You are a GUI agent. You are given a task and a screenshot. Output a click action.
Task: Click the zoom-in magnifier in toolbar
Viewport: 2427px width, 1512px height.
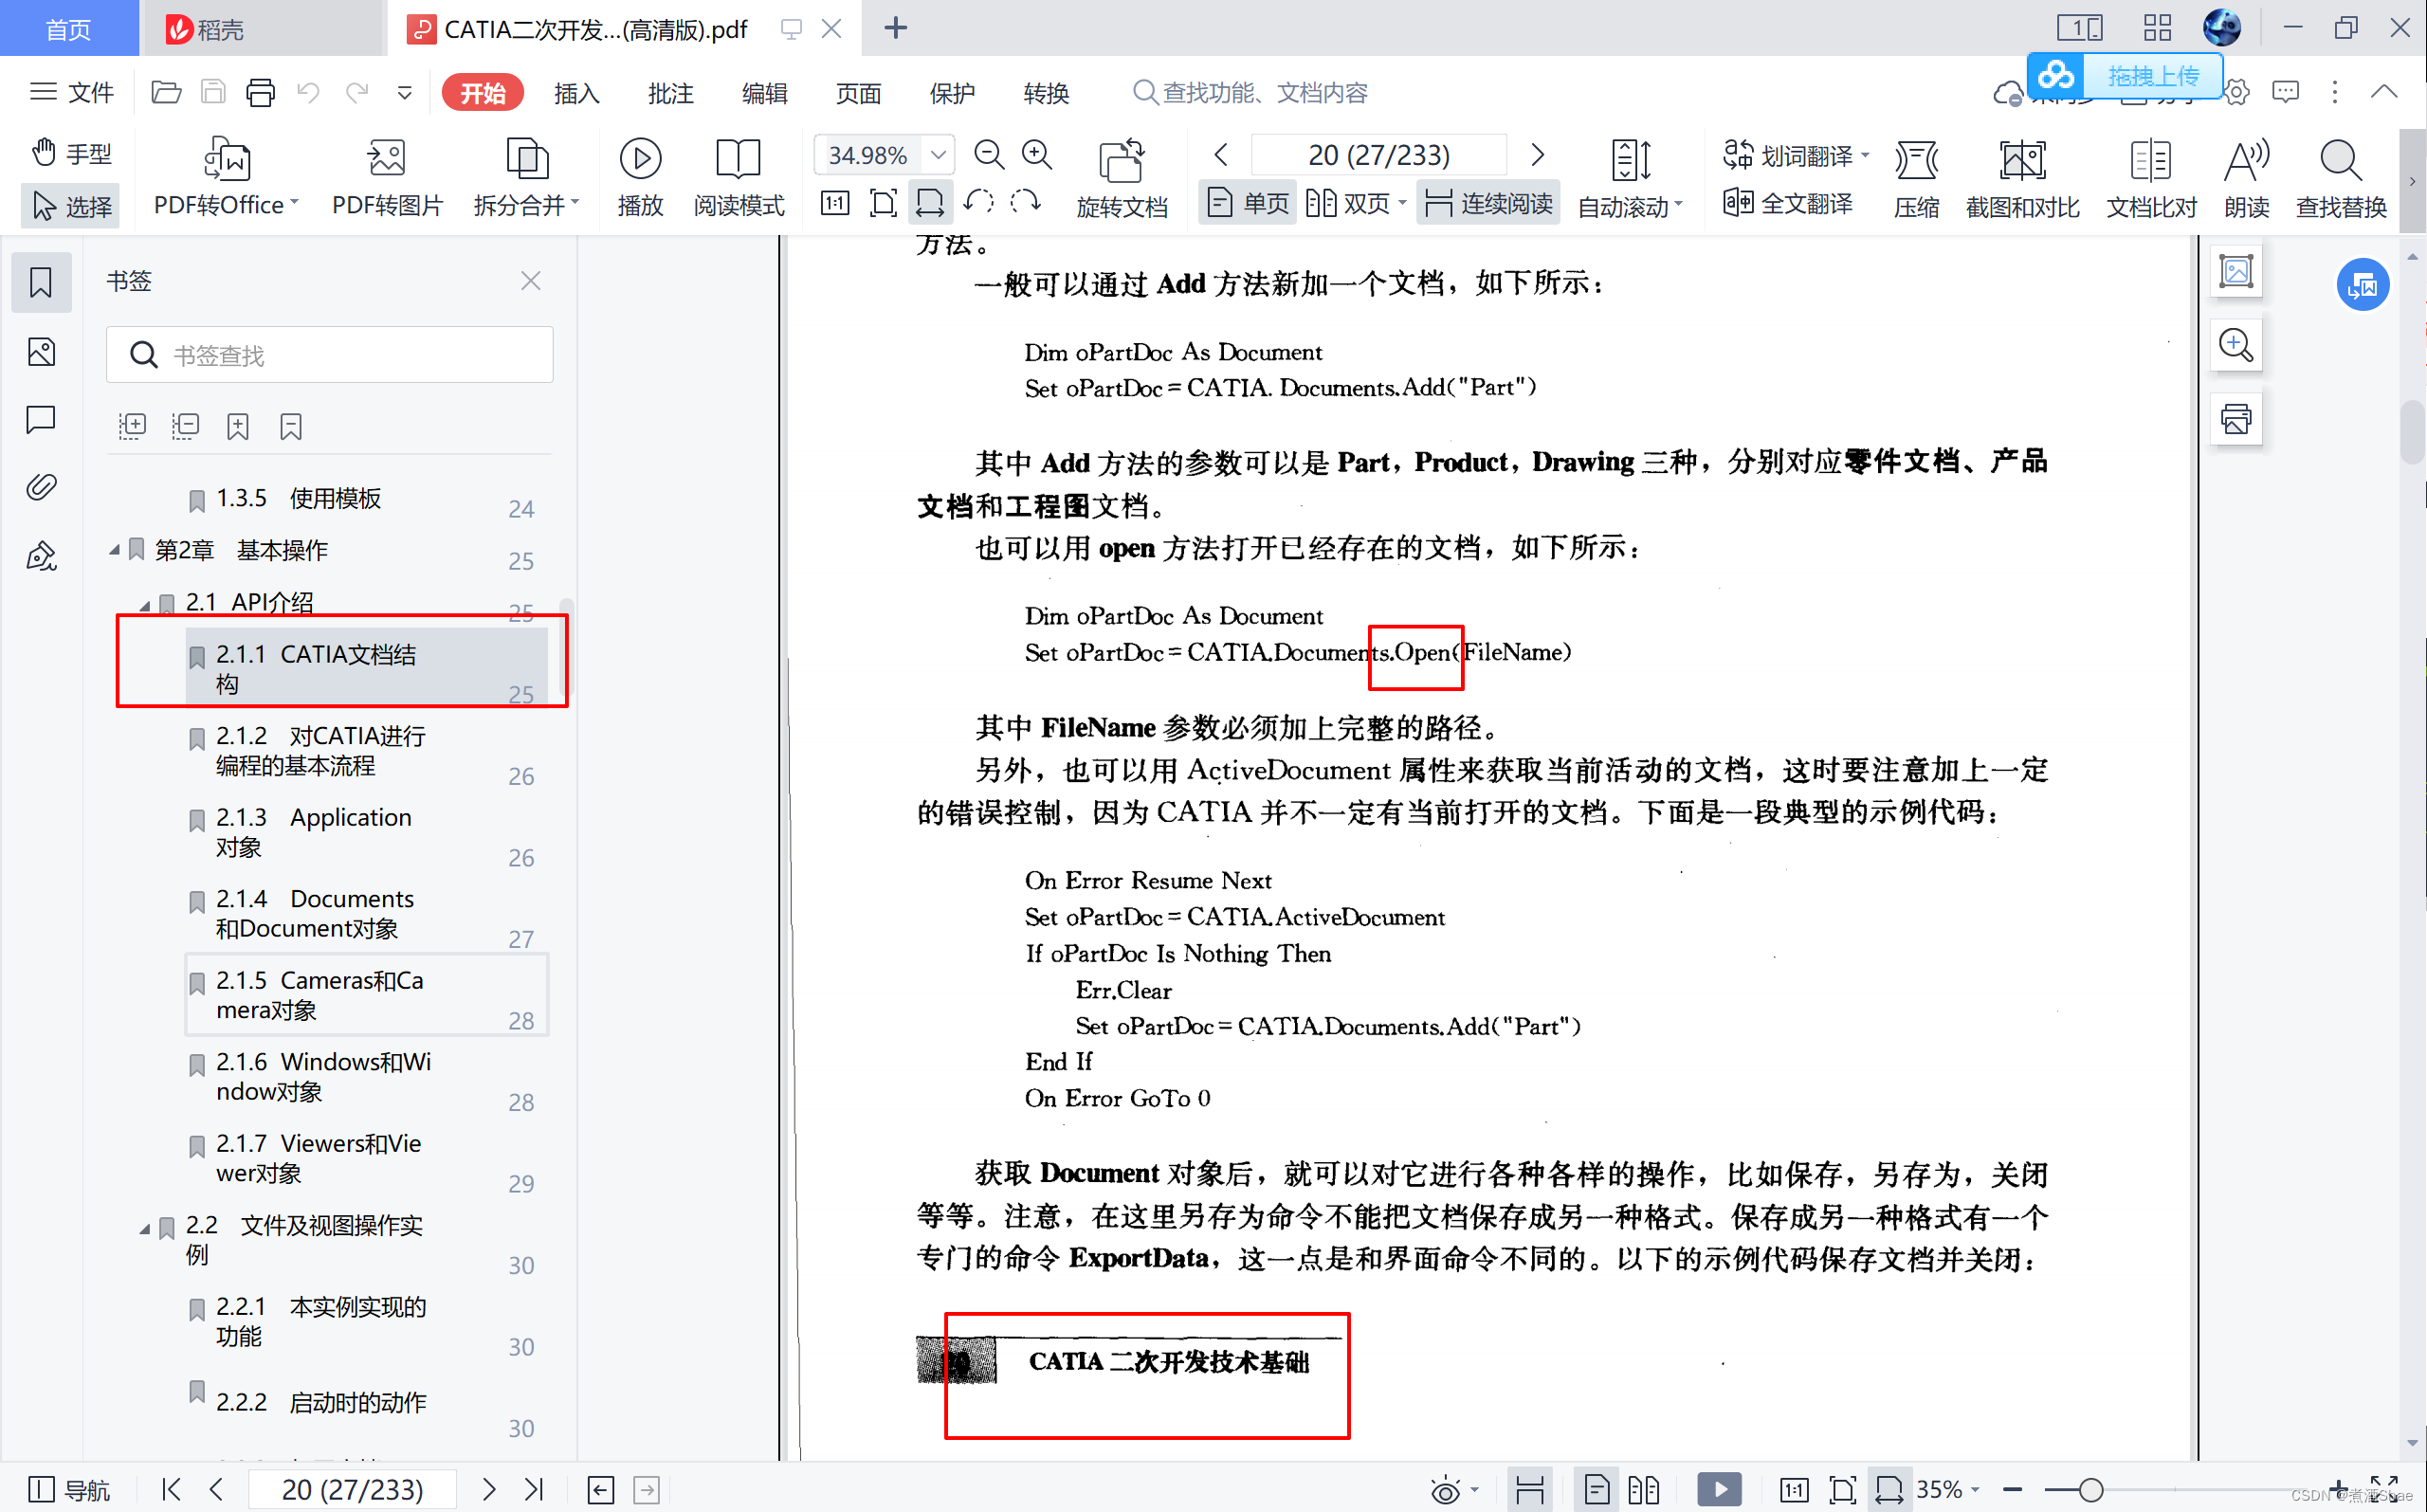tap(1037, 155)
